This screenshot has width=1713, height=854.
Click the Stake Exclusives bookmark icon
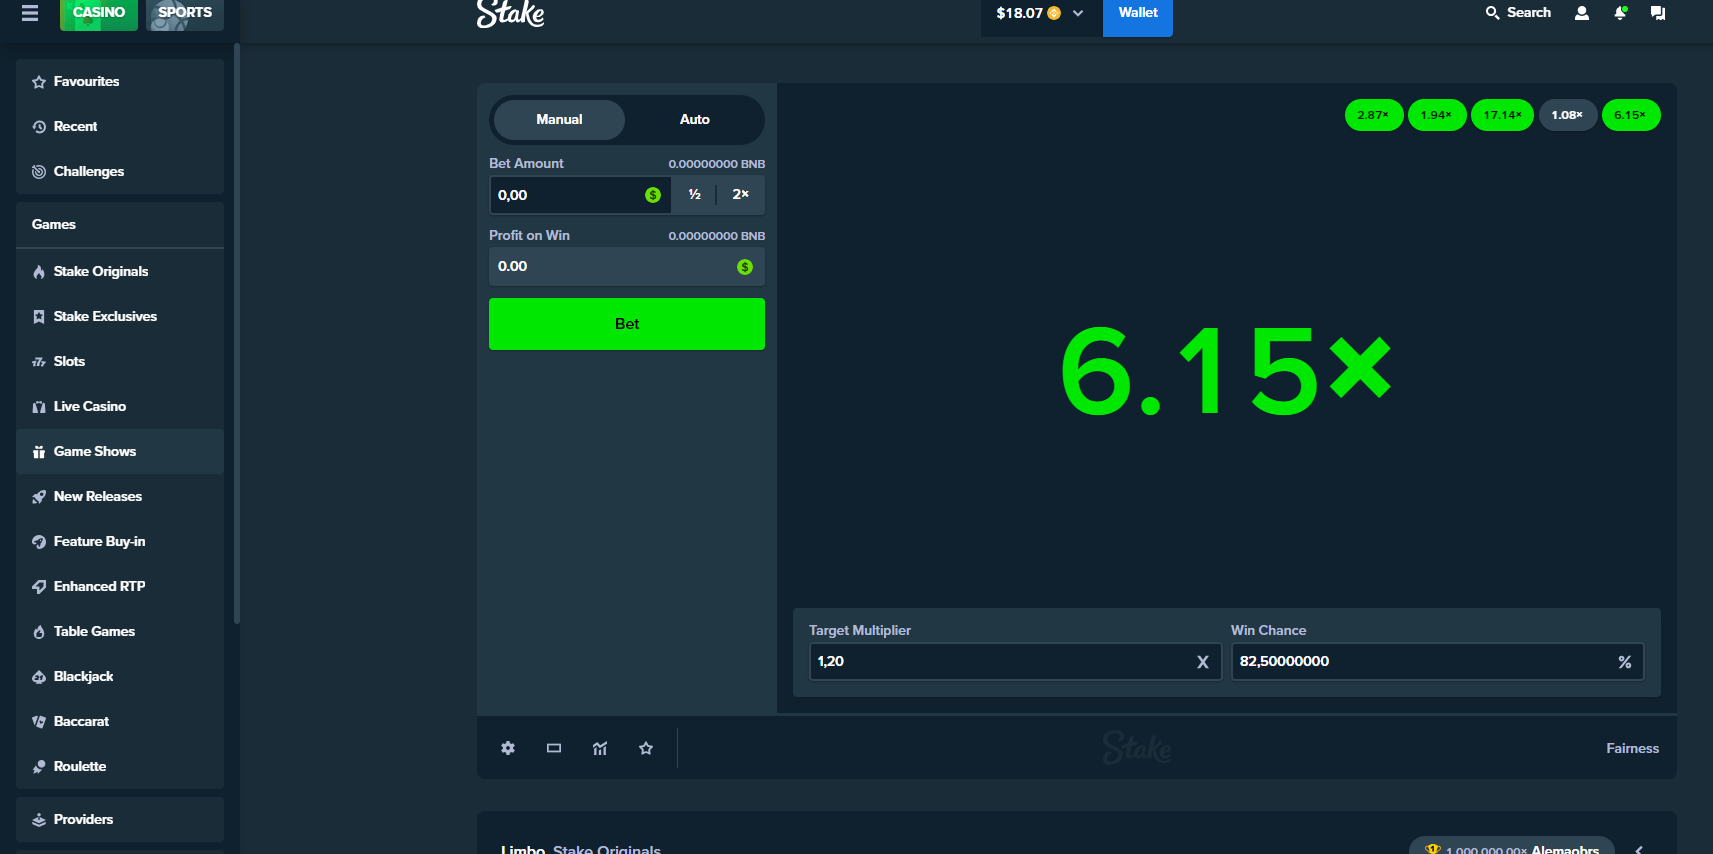click(x=39, y=317)
